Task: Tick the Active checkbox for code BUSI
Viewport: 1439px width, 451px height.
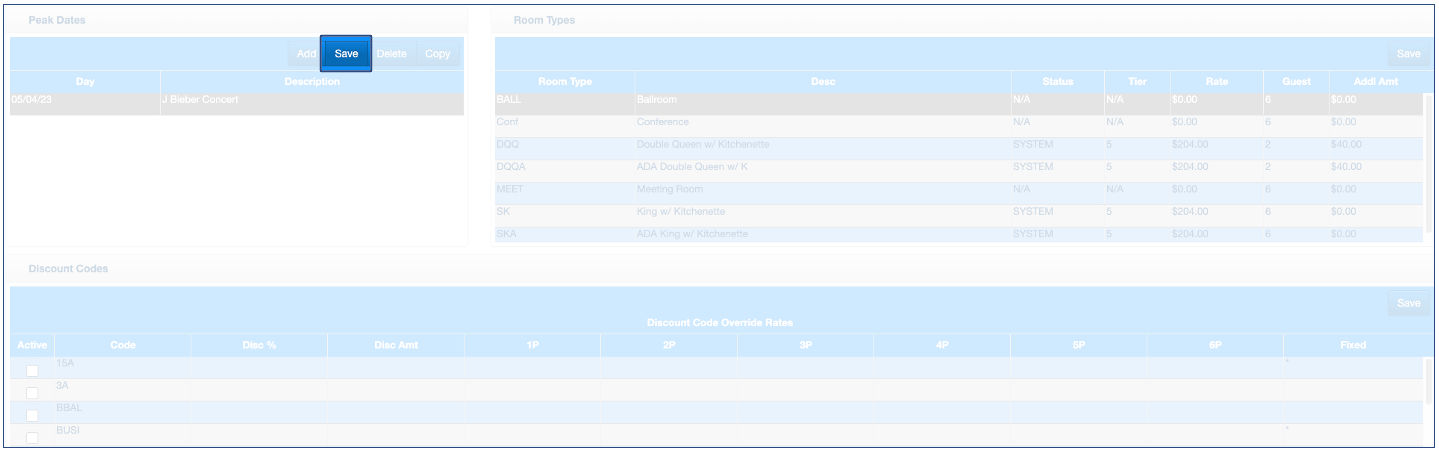Action: [32, 437]
